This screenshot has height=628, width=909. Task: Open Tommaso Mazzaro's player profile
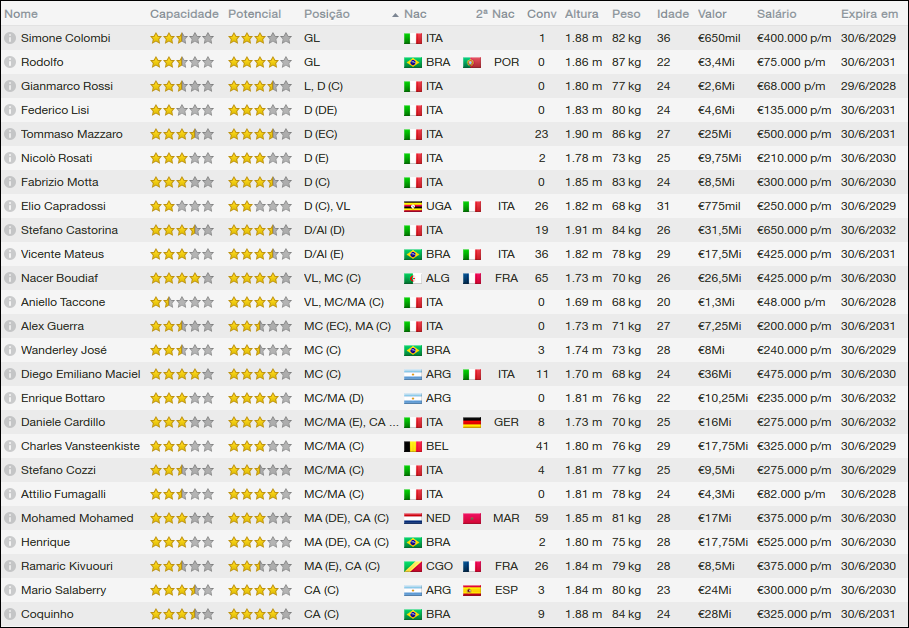[71, 134]
